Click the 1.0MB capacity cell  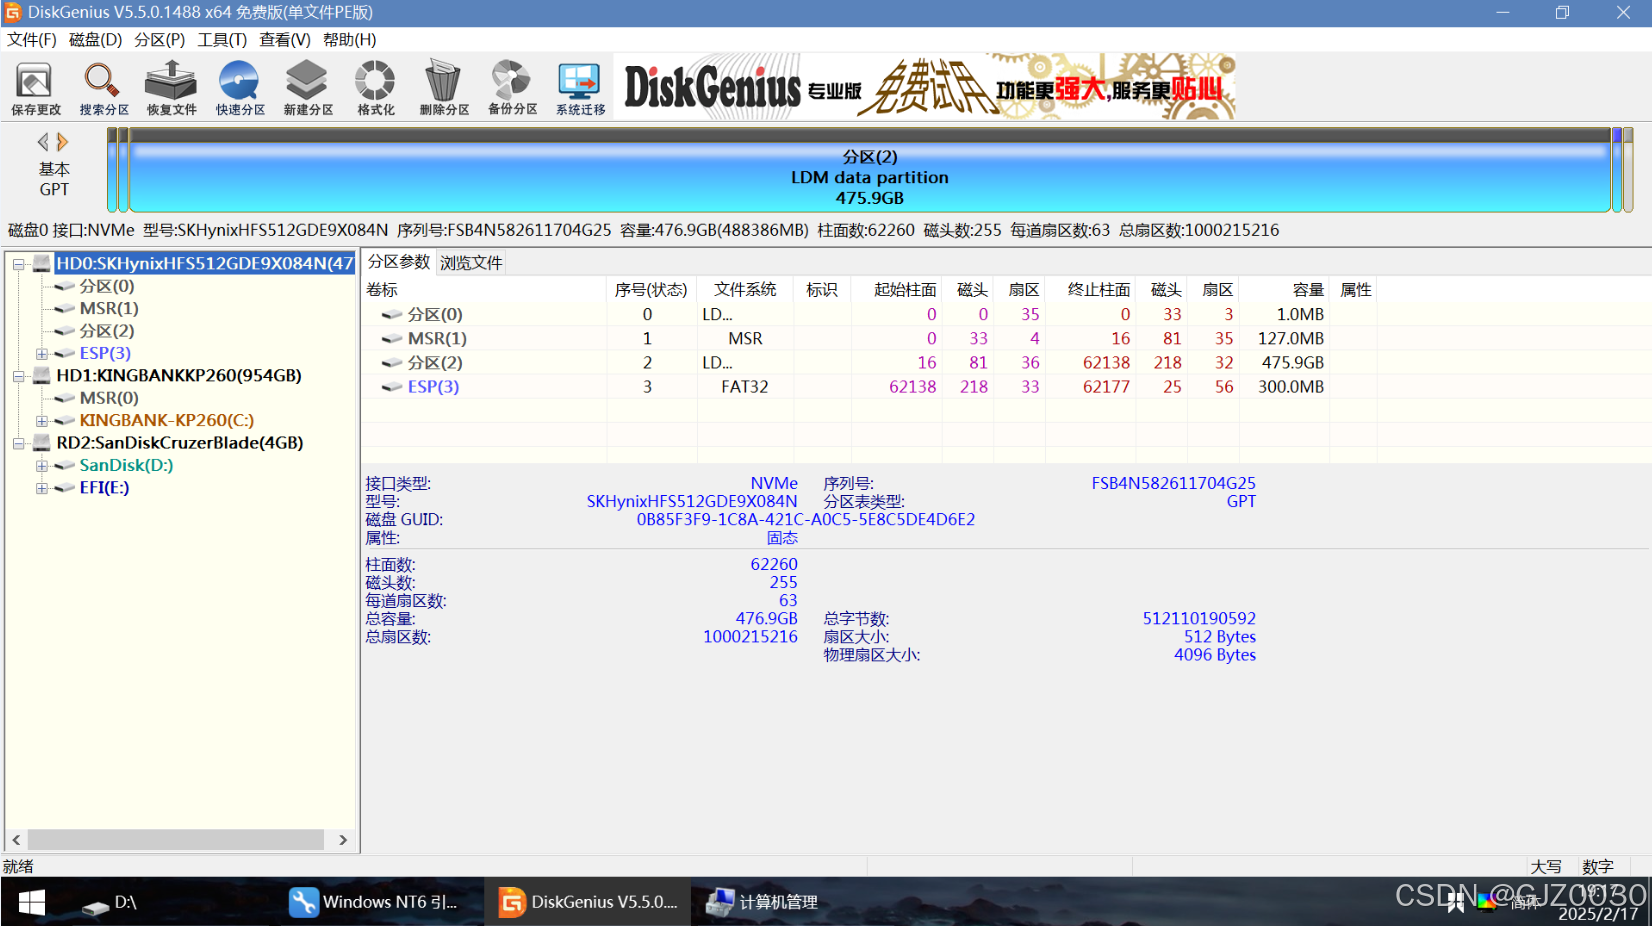1300,314
